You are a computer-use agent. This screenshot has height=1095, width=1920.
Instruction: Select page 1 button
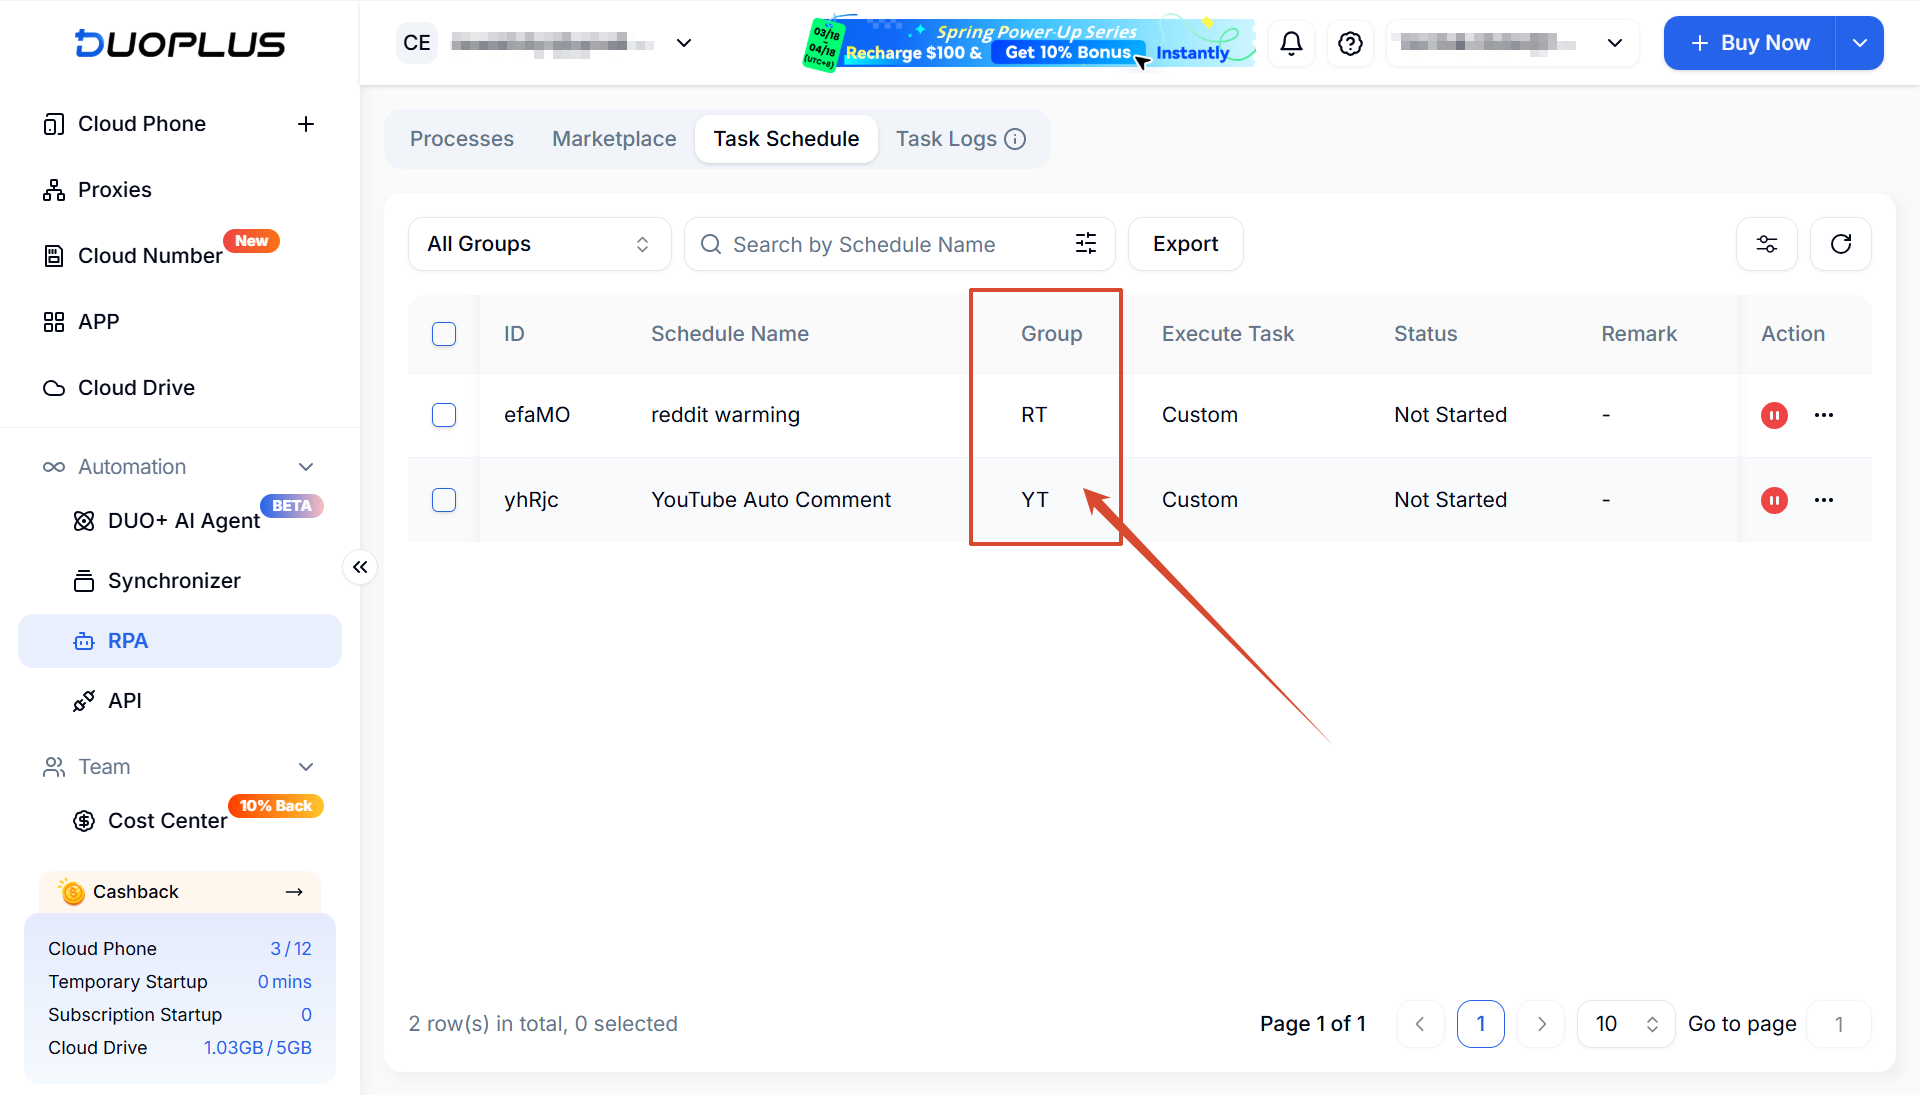[1481, 1024]
